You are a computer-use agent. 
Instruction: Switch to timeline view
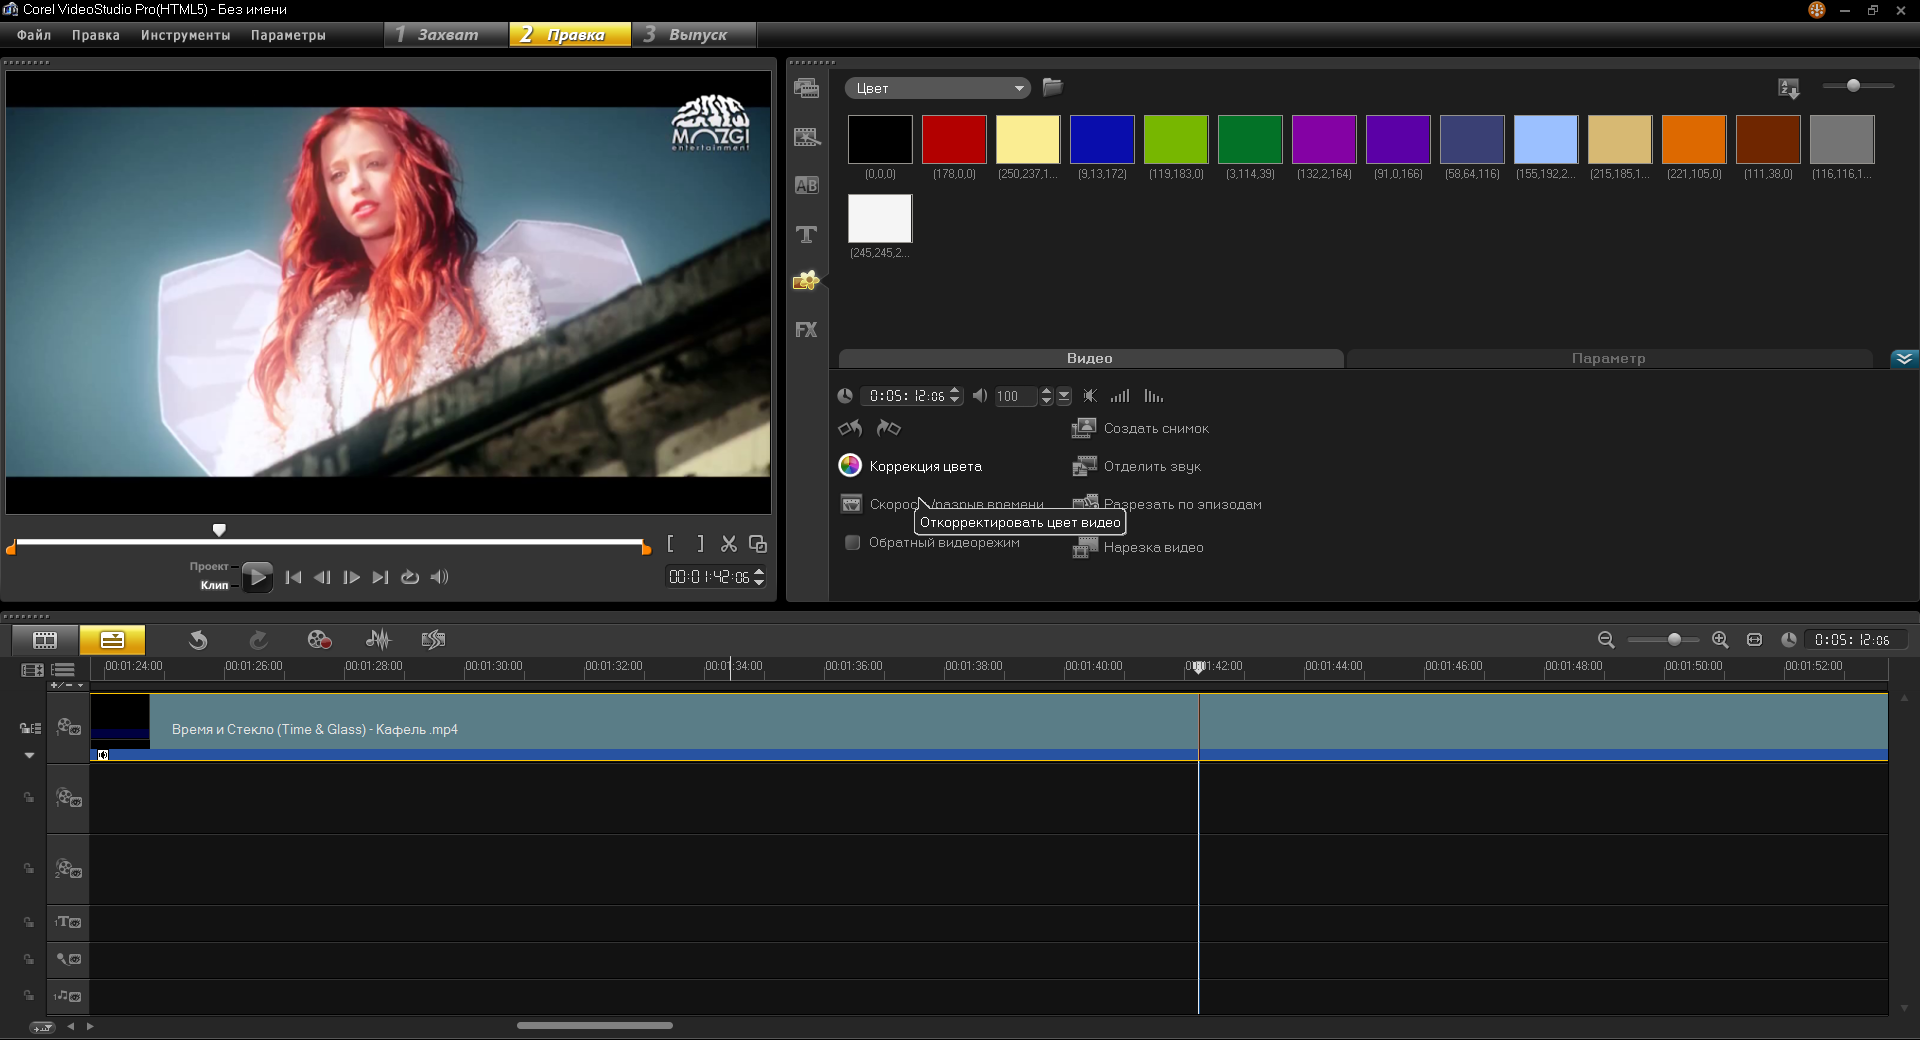(x=112, y=640)
